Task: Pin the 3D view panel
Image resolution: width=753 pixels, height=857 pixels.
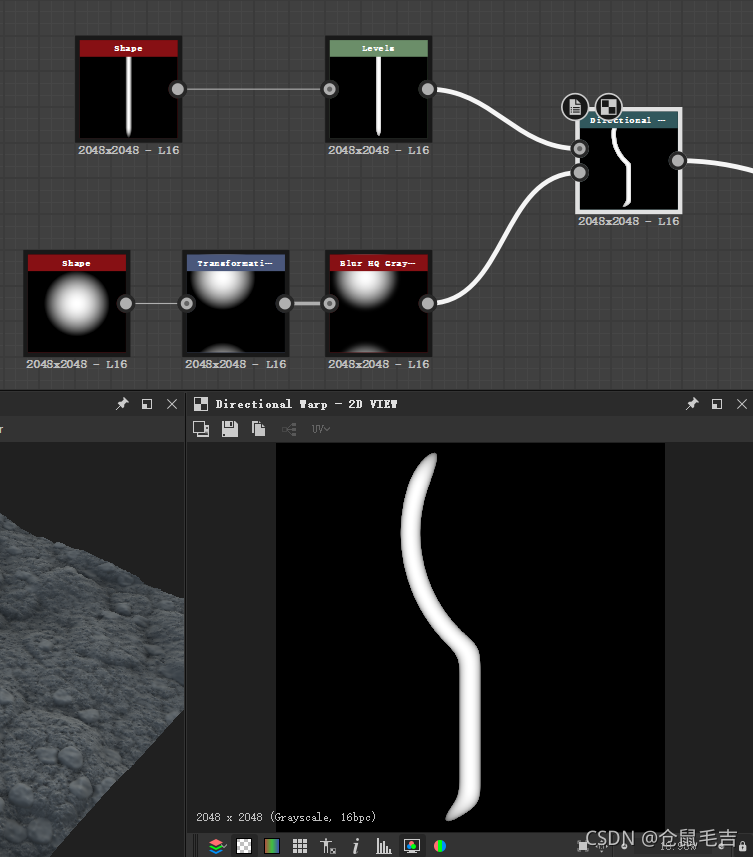Action: point(122,404)
